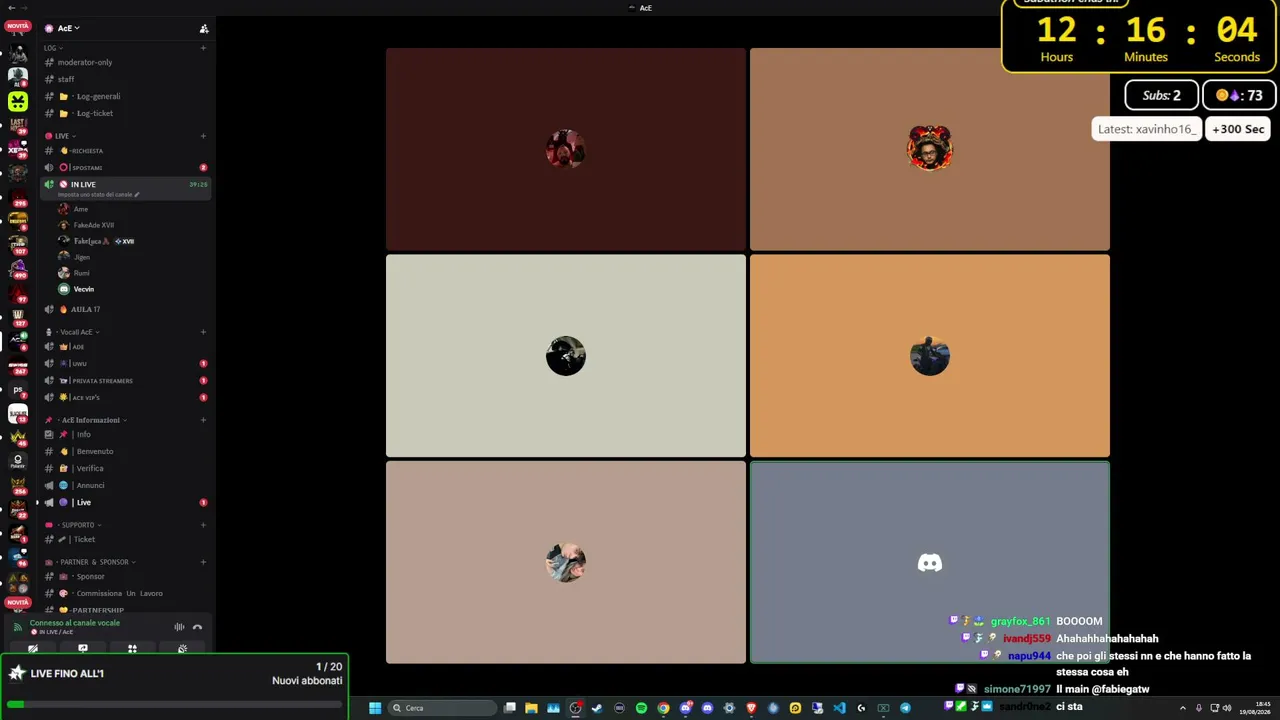1280x720 pixels.
Task: Collapse the SUPPORTO category
Action: click(72, 525)
